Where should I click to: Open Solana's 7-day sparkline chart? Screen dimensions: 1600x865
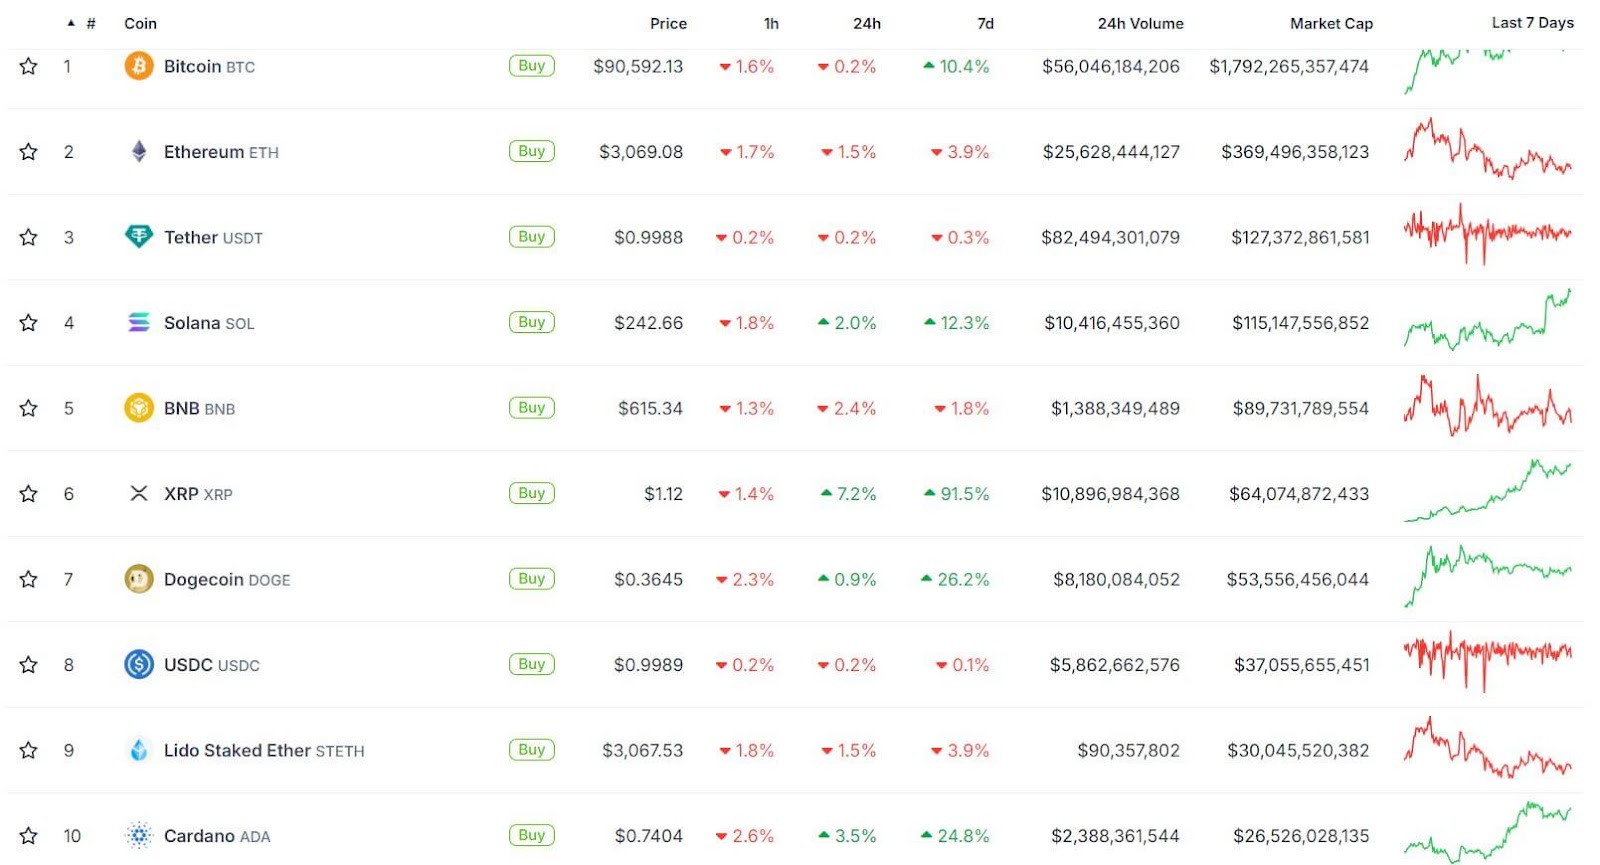tap(1487, 320)
